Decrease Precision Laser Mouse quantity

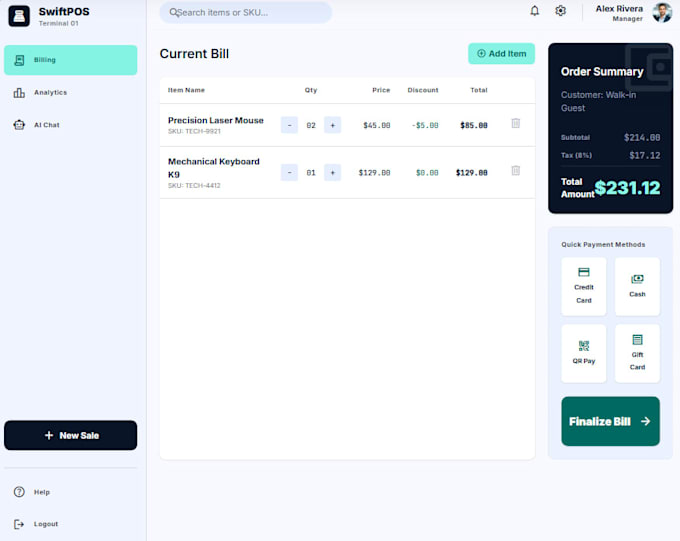289,125
